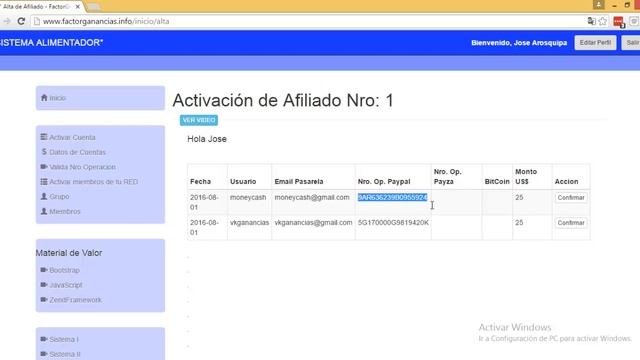The image size is (640, 360).
Task: Reload the page with the refresh icon
Action: tap(21, 21)
